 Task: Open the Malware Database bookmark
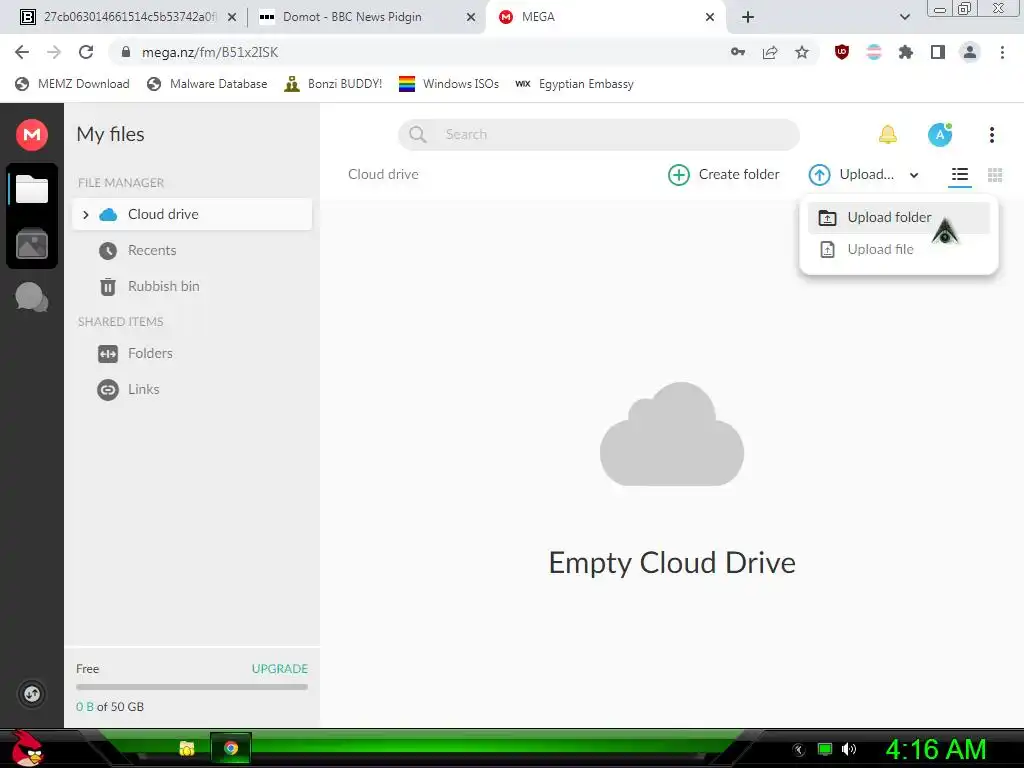(207, 84)
